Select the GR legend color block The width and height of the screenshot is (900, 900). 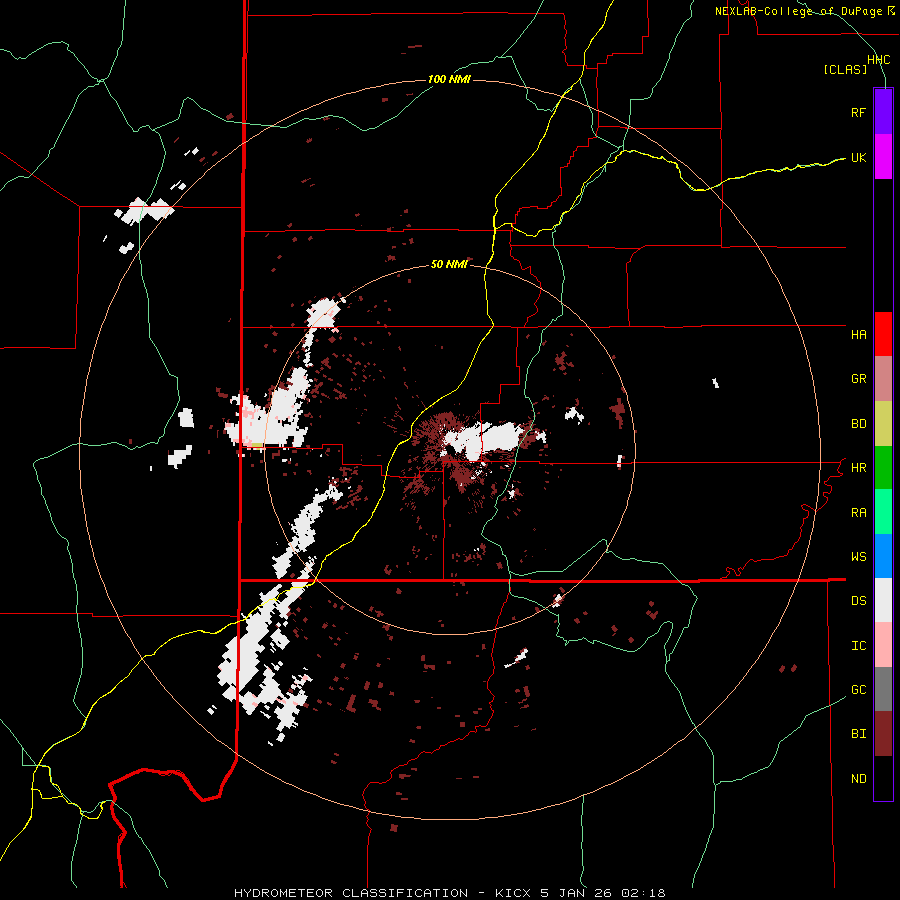(x=883, y=379)
